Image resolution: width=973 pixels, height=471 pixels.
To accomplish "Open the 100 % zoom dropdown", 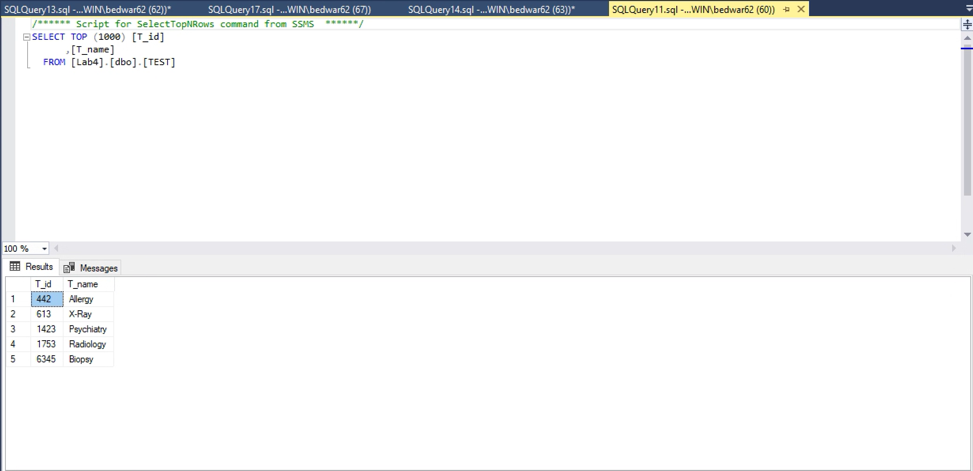I will pos(45,248).
